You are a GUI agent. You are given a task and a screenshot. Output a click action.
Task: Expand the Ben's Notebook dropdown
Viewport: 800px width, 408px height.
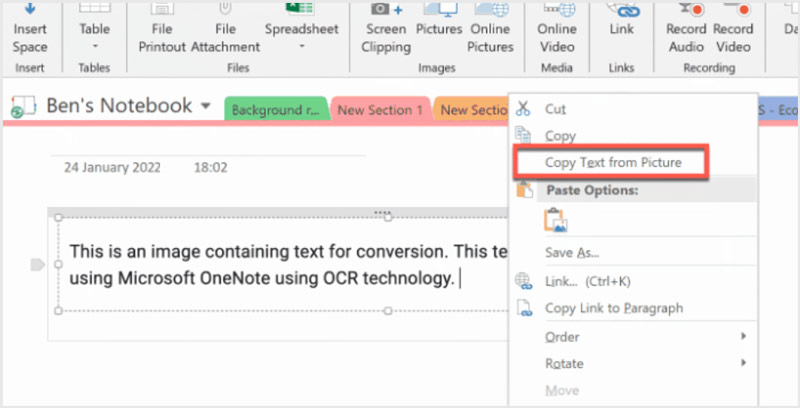(x=205, y=106)
